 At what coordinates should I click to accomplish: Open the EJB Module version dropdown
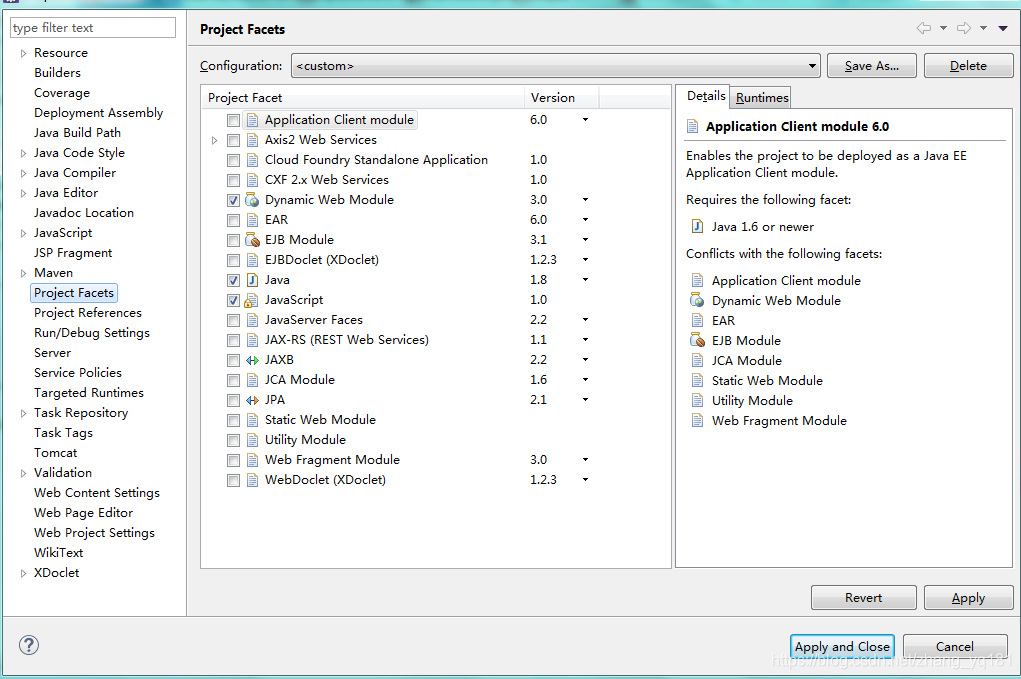click(585, 240)
